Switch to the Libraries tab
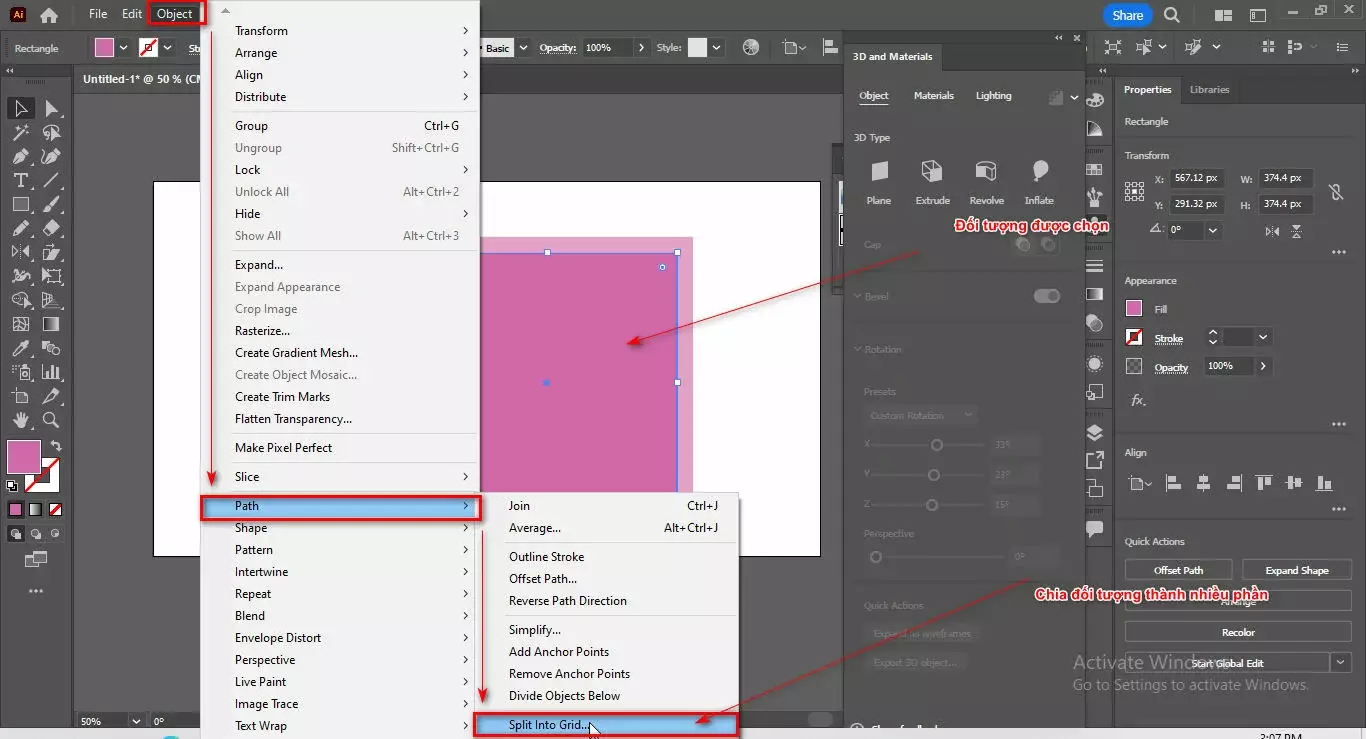Viewport: 1366px width, 739px height. coord(1209,90)
